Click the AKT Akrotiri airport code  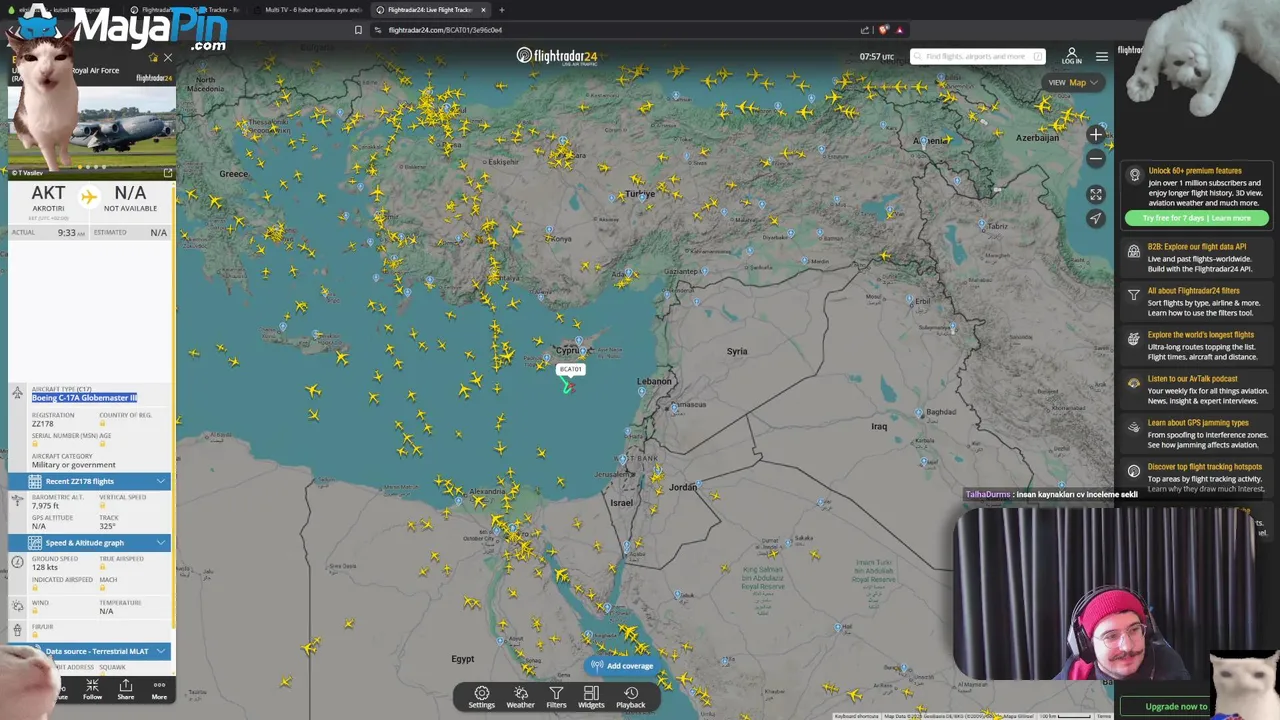click(x=48, y=193)
